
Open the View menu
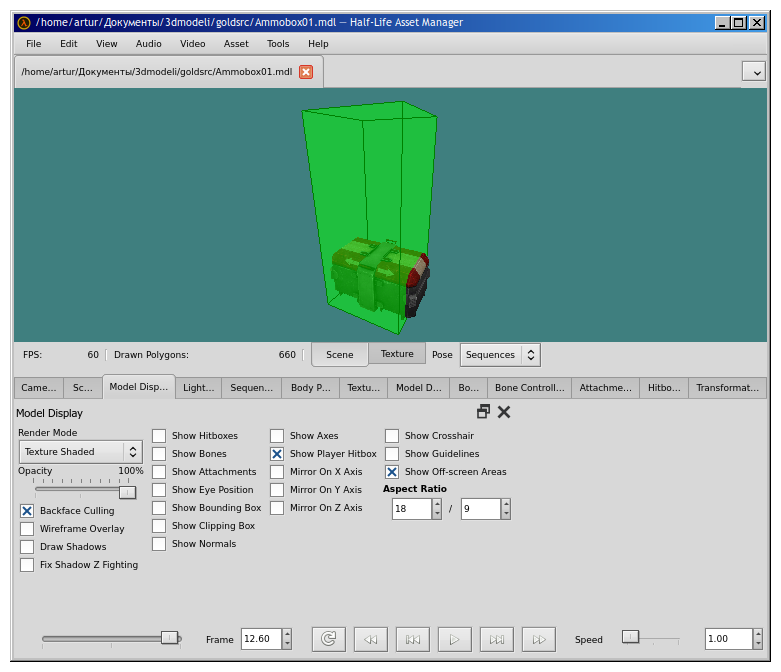107,44
